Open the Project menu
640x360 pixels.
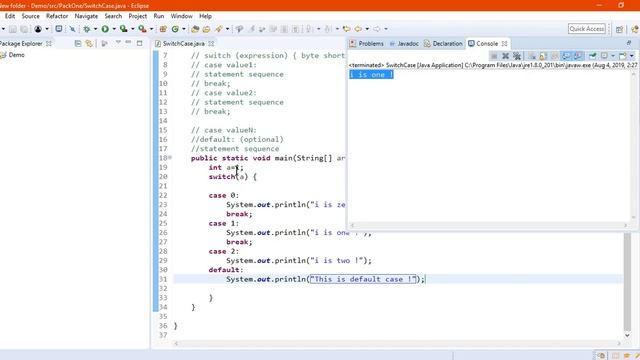click(x=138, y=16)
